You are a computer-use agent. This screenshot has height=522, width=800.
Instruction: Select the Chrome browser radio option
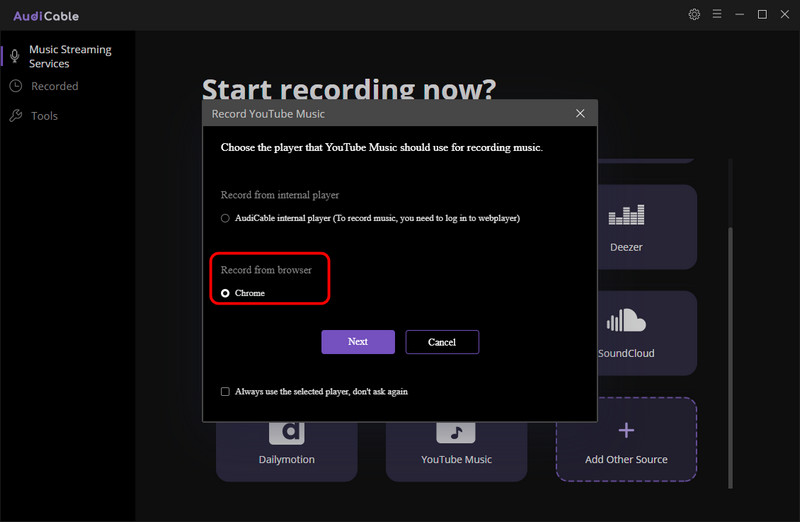(225, 293)
